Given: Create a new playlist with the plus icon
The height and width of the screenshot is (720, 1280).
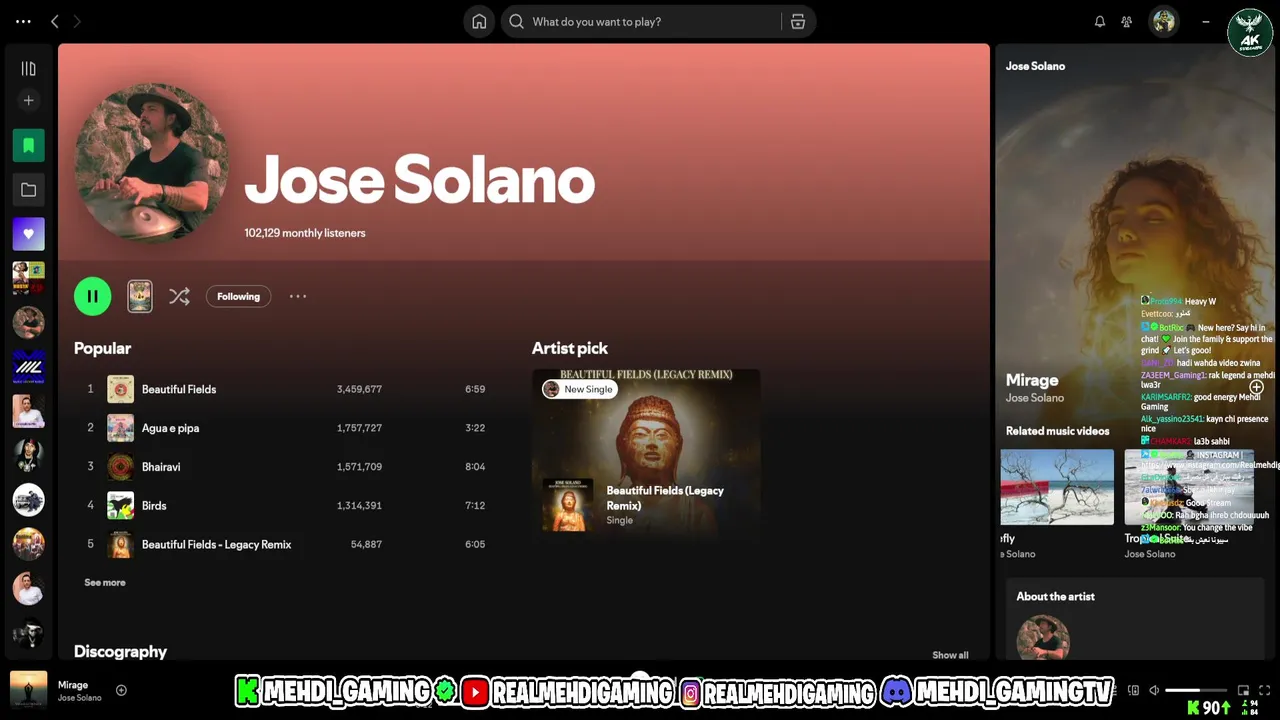Looking at the screenshot, I should pyautogui.click(x=28, y=101).
